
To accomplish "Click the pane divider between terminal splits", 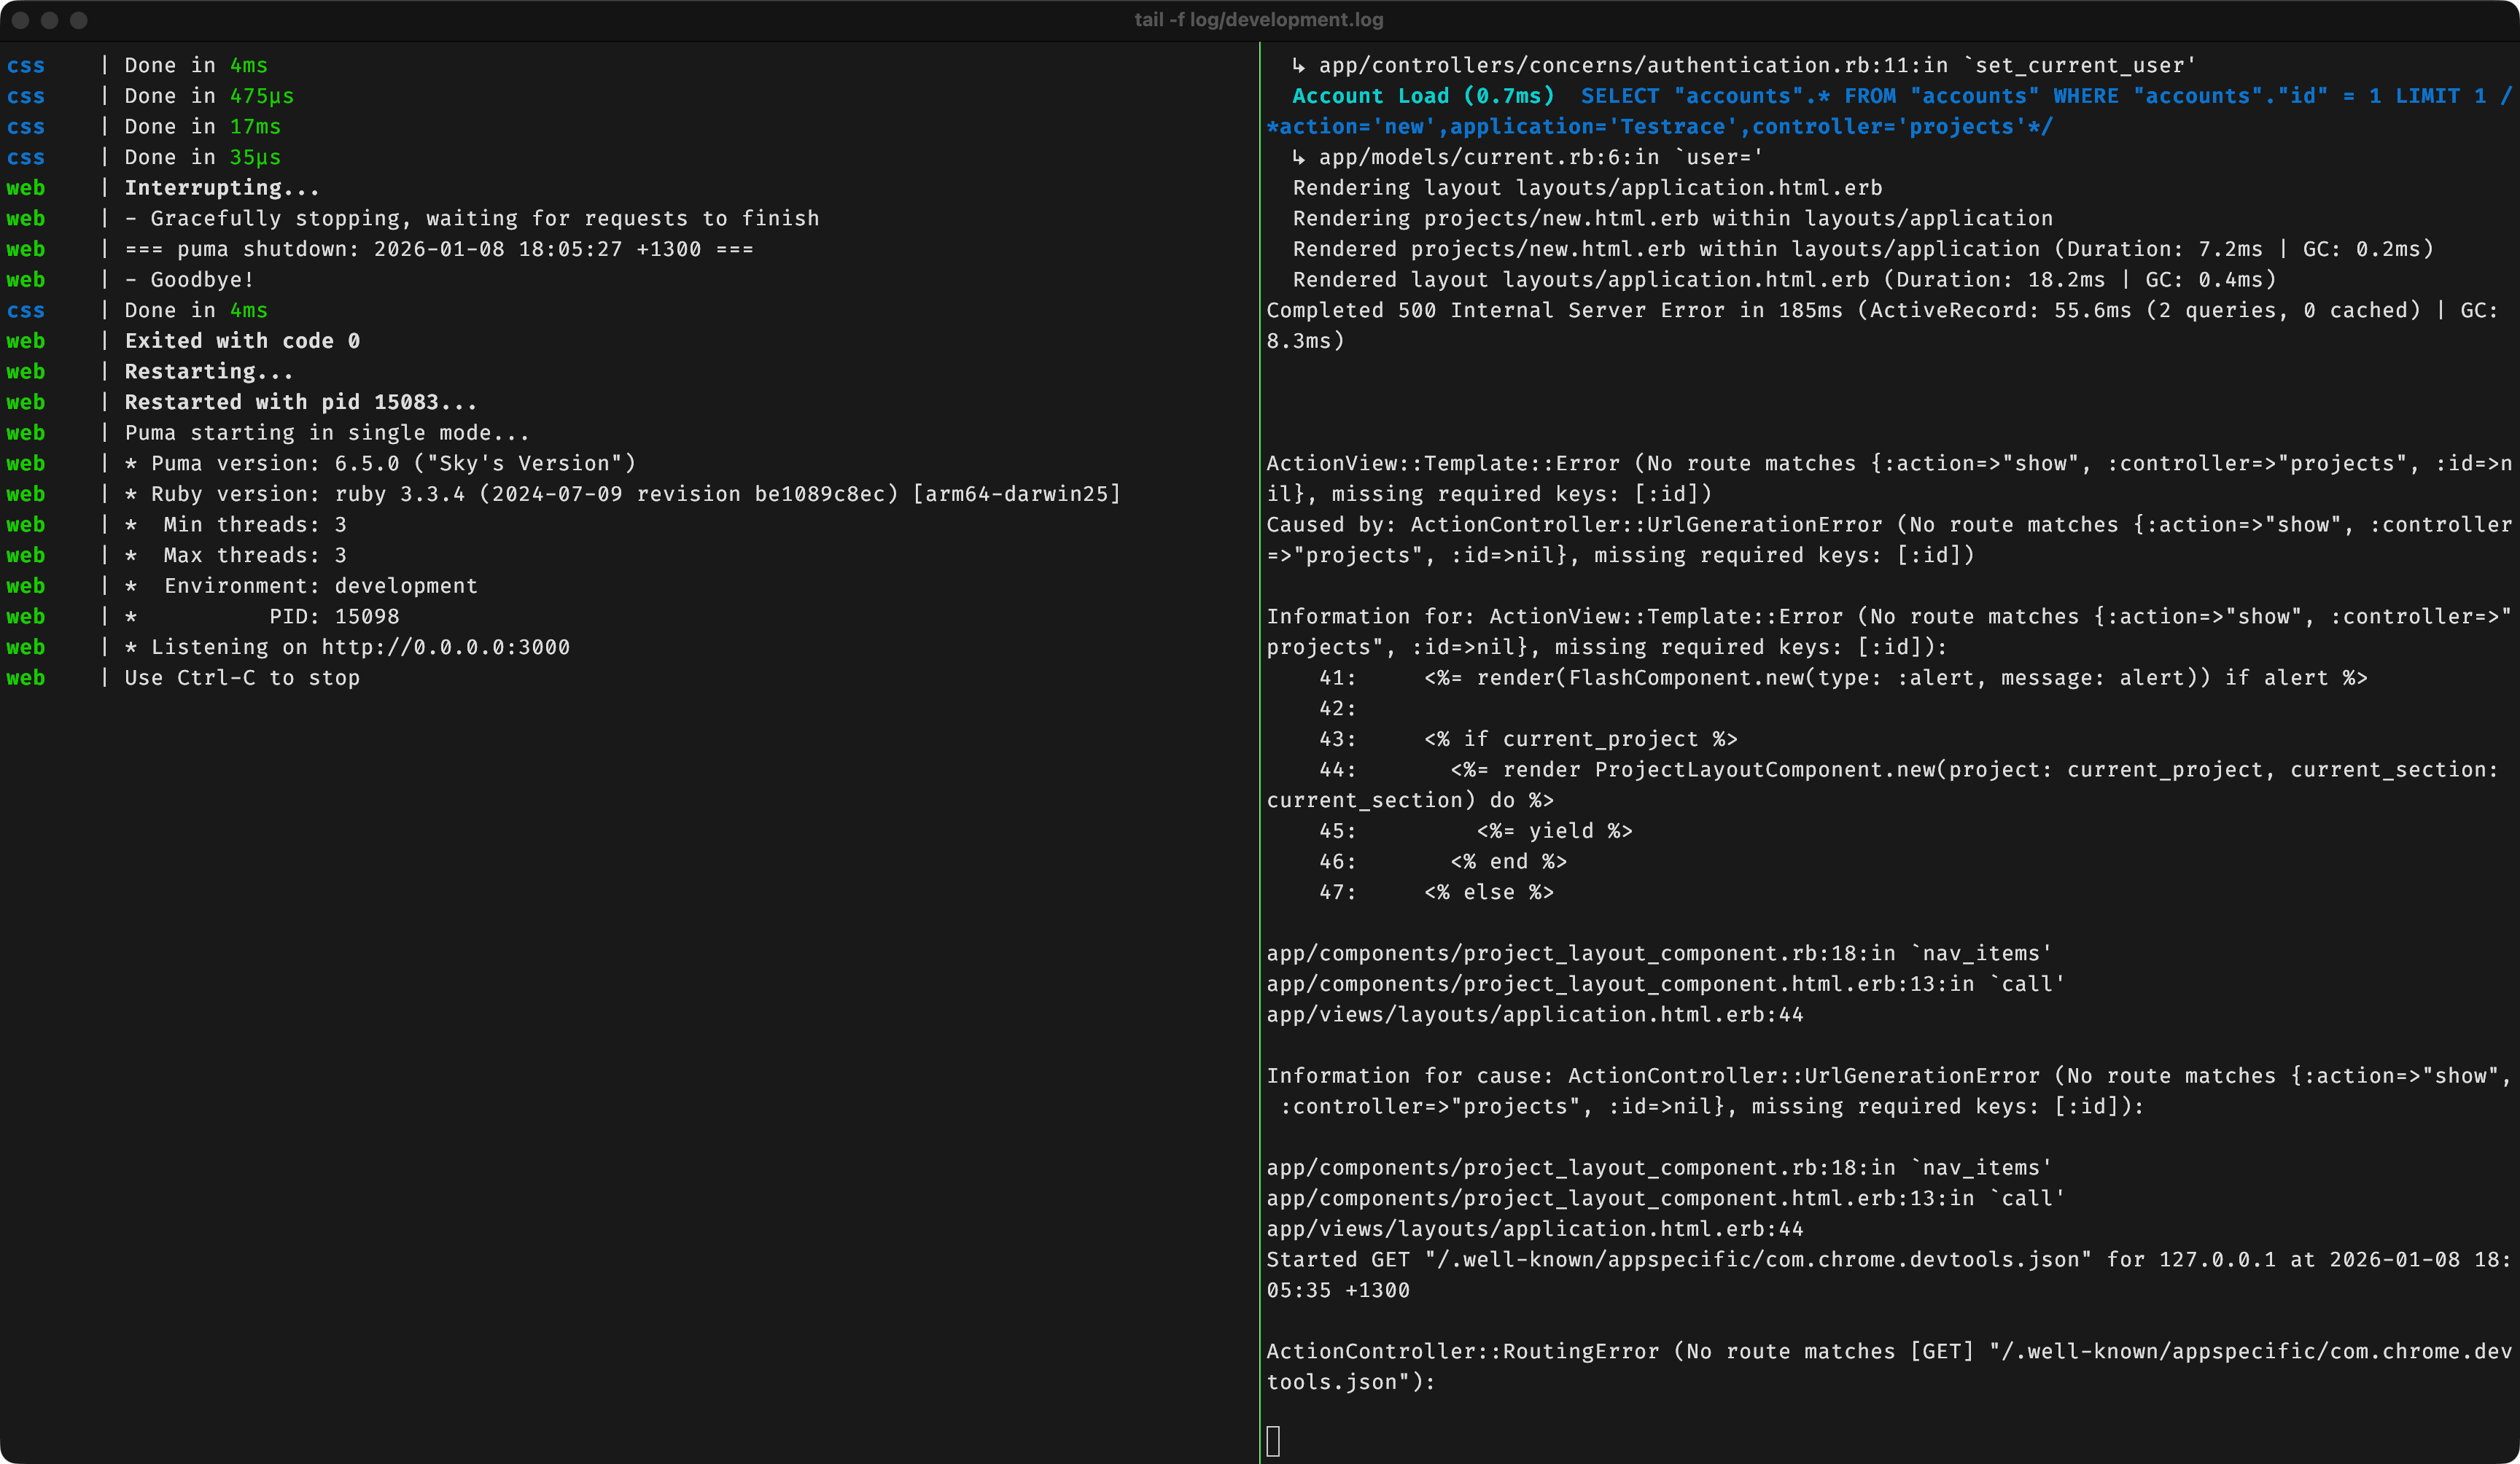I will pyautogui.click(x=1260, y=750).
